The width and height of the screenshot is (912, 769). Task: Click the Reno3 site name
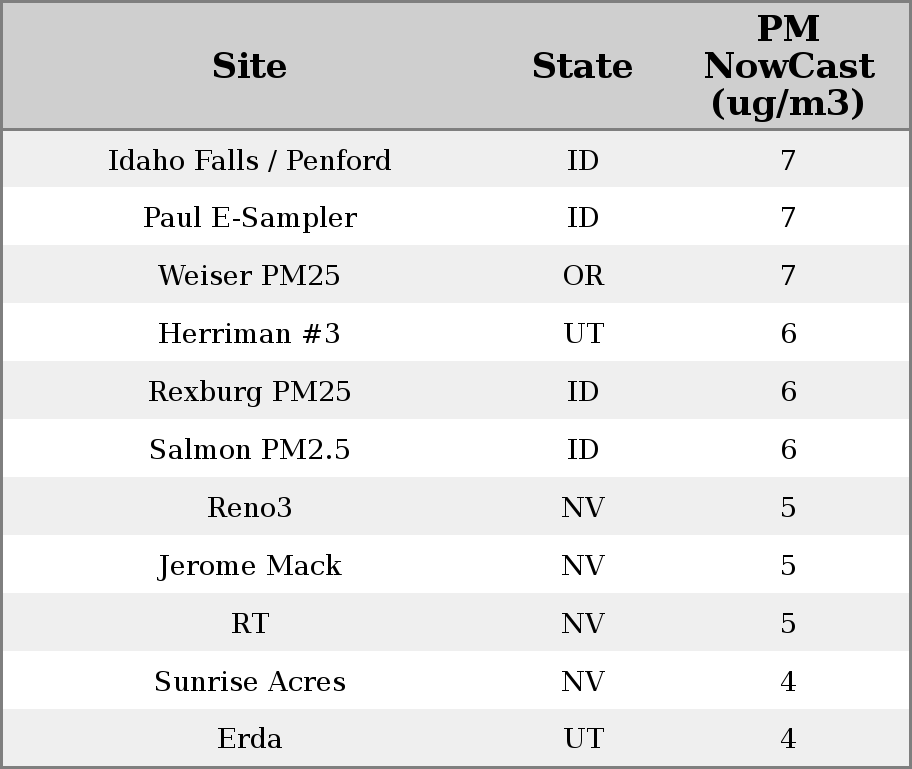click(249, 508)
